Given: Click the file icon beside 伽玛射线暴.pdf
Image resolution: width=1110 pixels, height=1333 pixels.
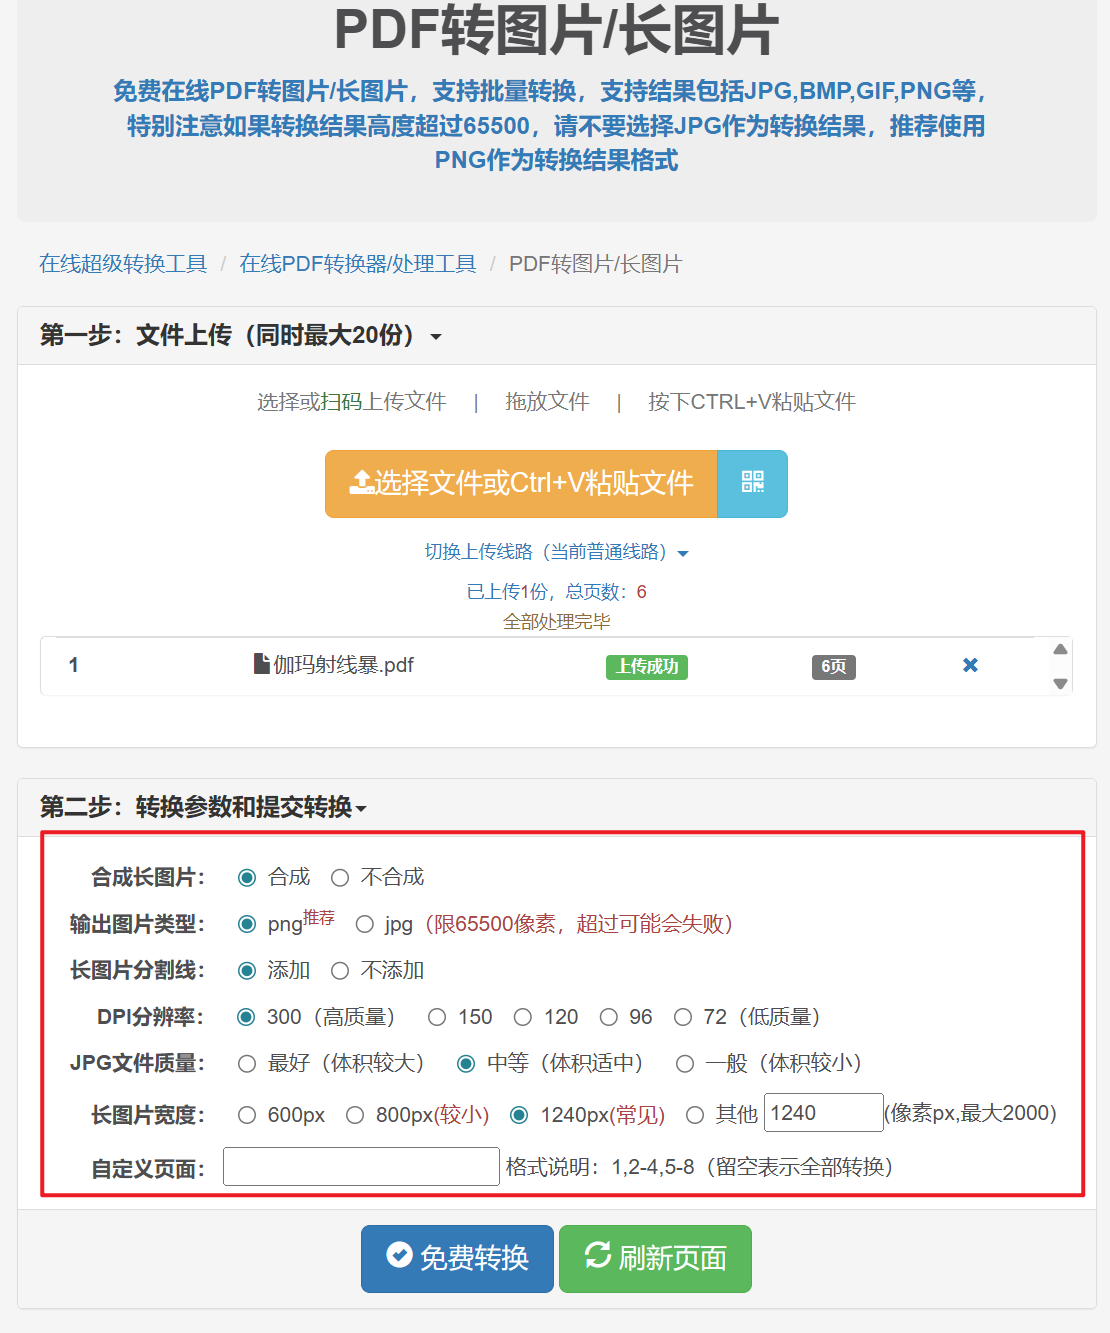Looking at the screenshot, I should 261,664.
